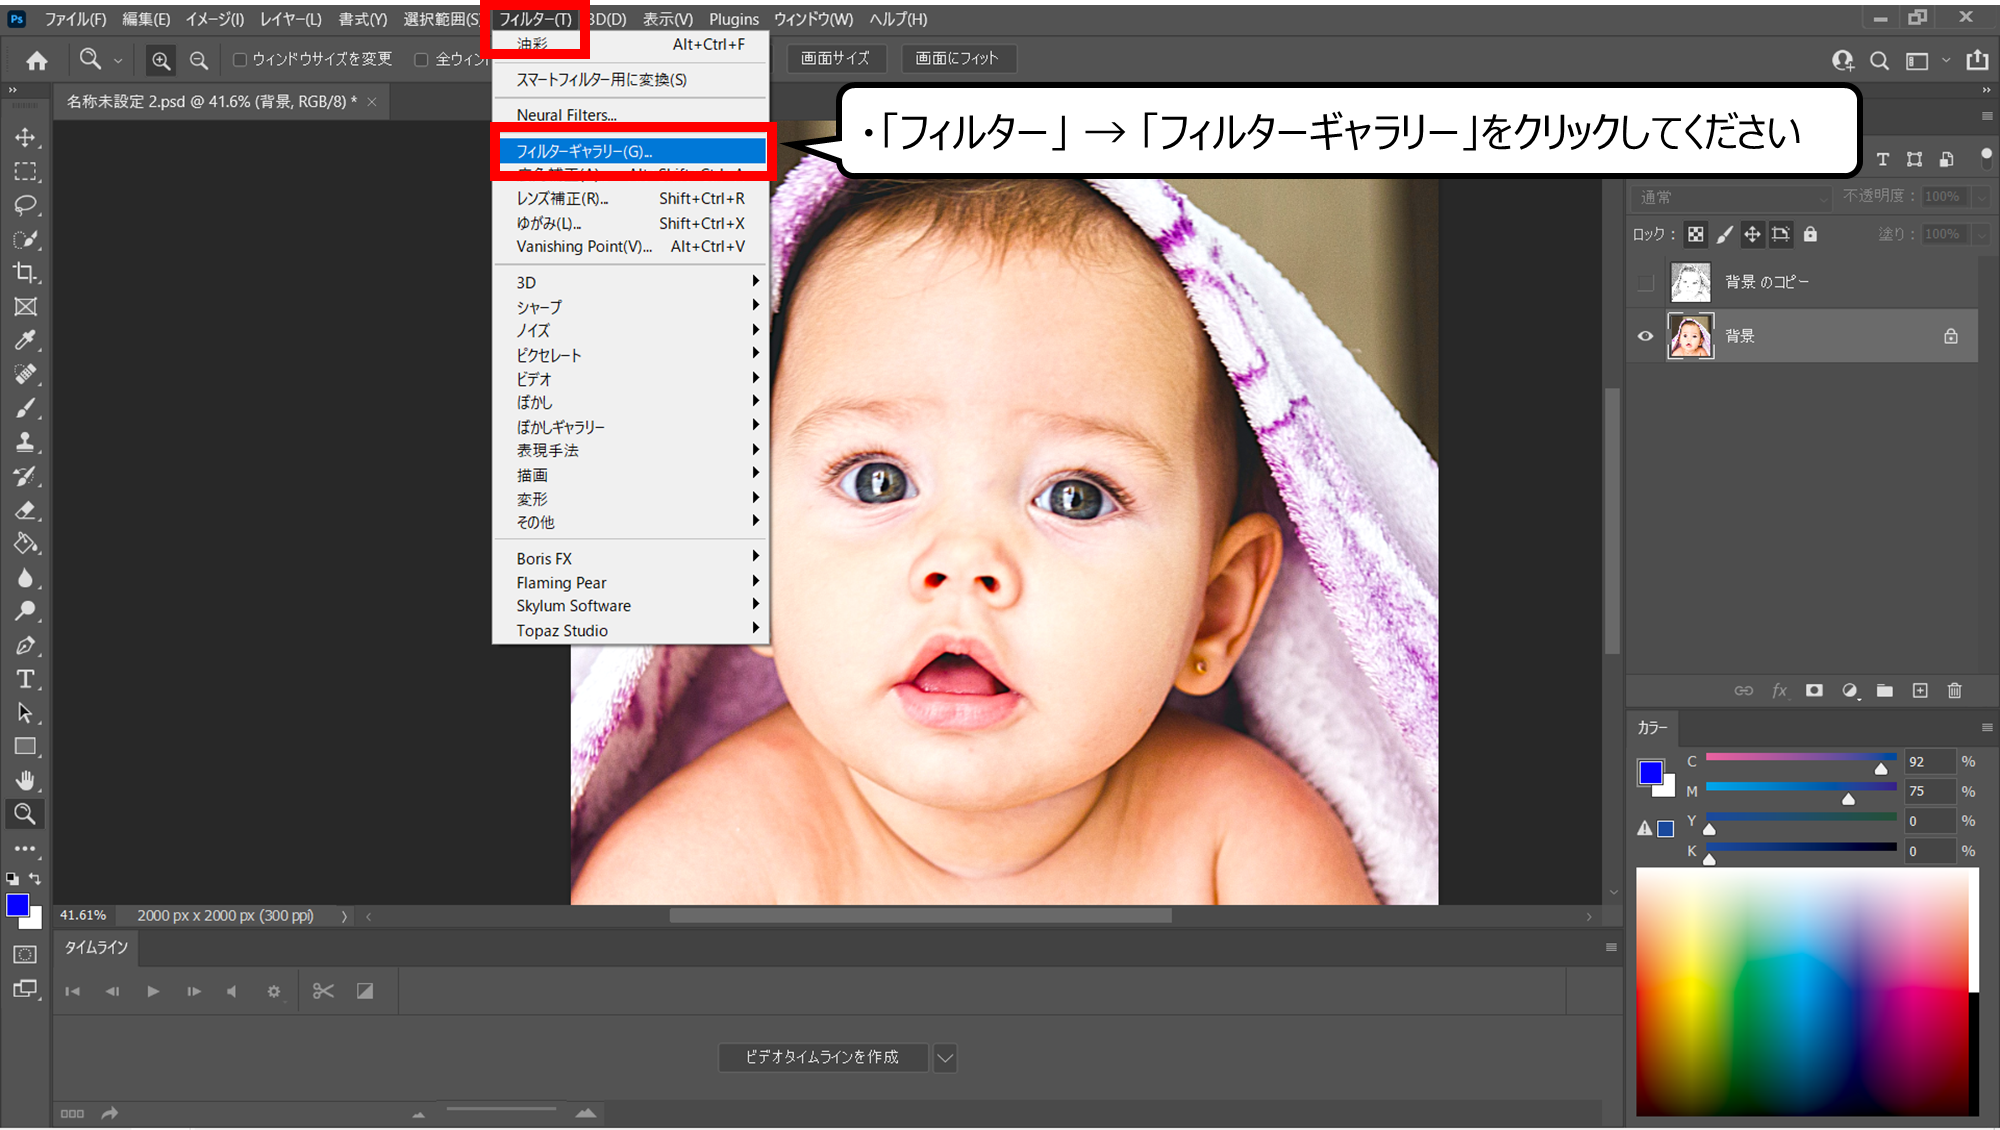Click the 画面にフィット button

coord(957,58)
